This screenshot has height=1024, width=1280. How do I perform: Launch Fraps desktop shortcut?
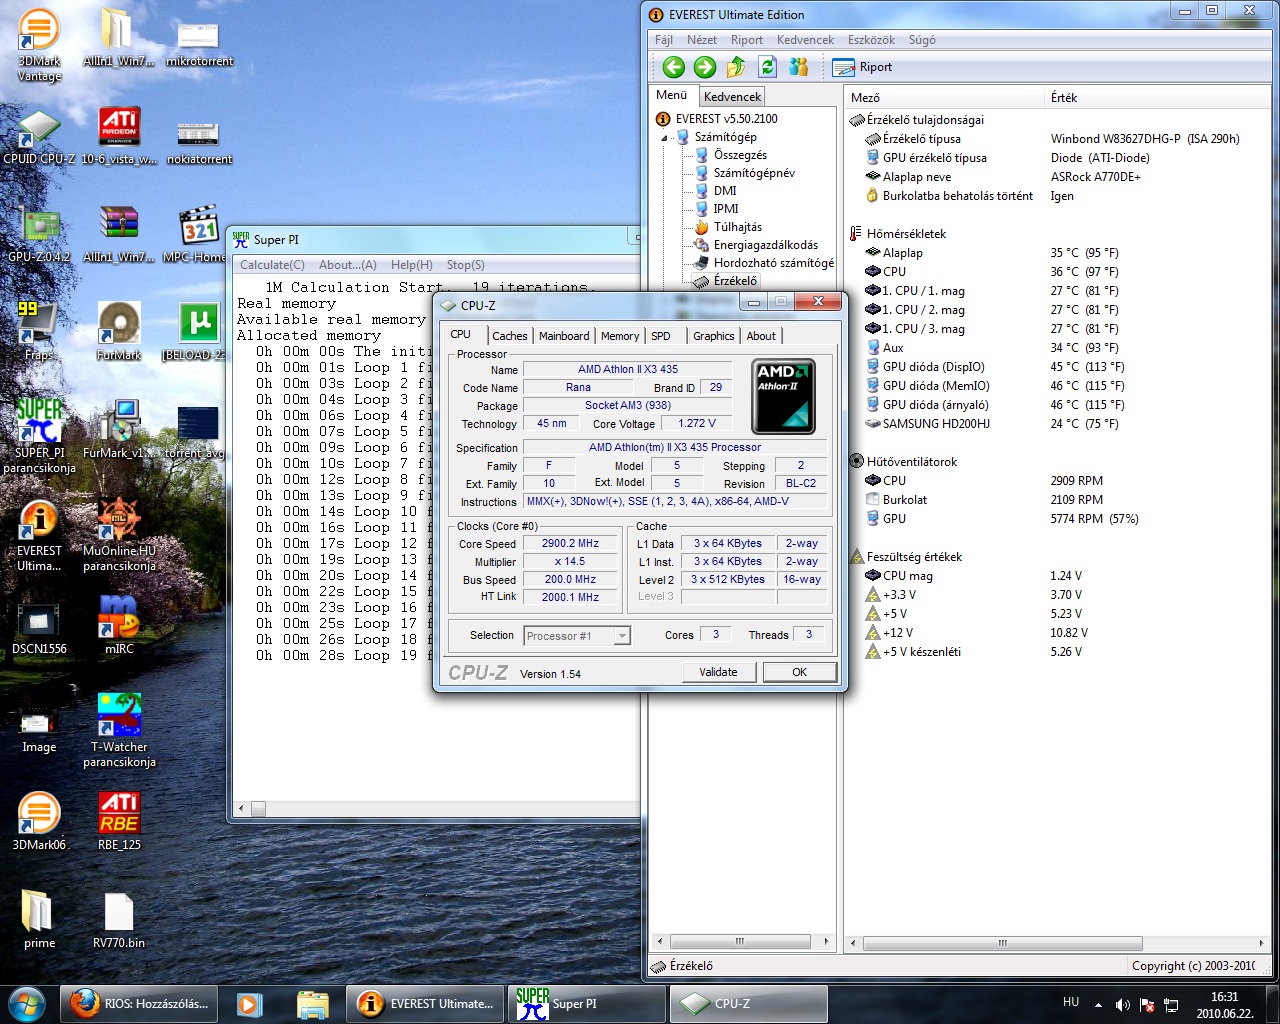tap(39, 332)
